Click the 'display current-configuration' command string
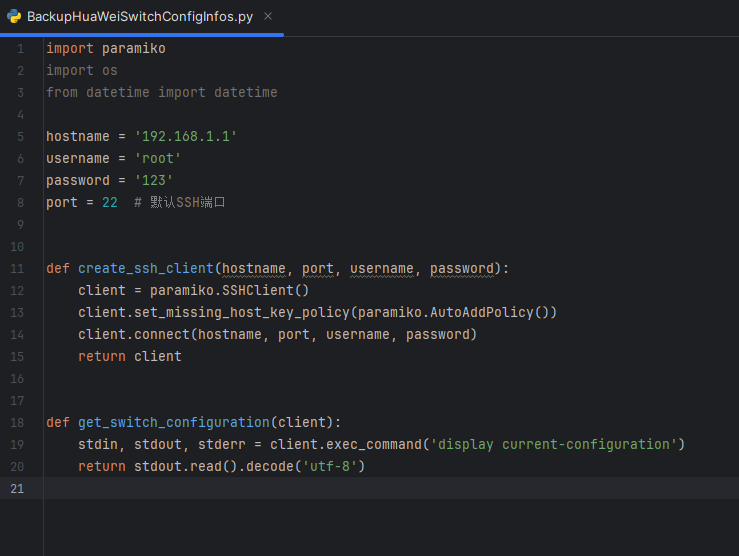 coord(553,444)
